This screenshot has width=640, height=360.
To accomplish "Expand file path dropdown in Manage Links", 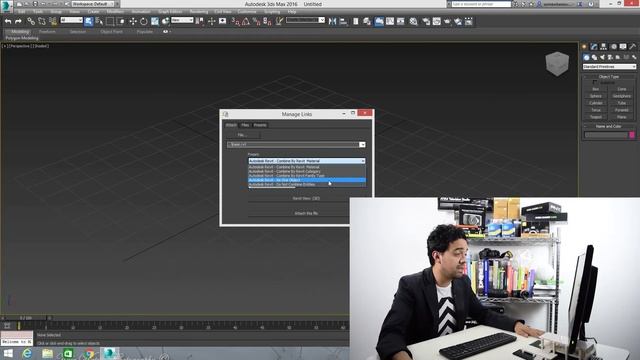I will click(362, 144).
